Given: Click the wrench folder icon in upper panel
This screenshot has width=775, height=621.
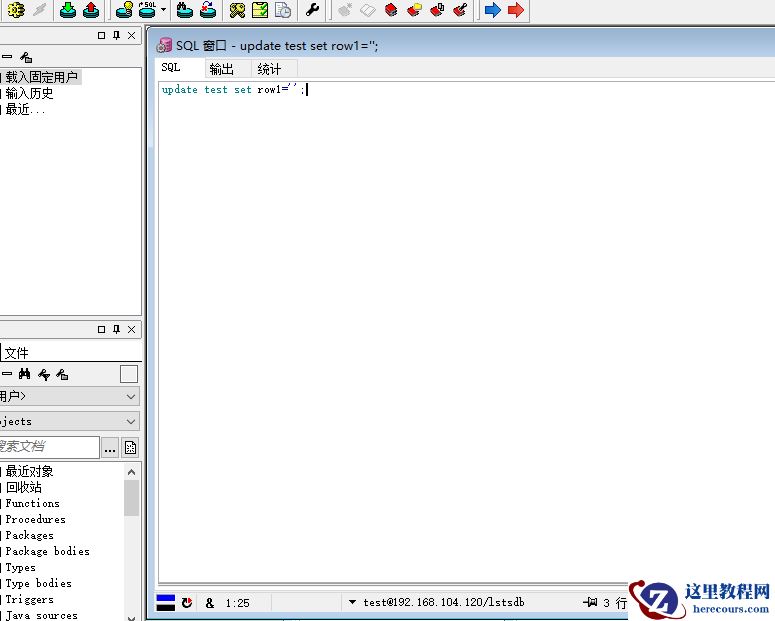Looking at the screenshot, I should 26,57.
